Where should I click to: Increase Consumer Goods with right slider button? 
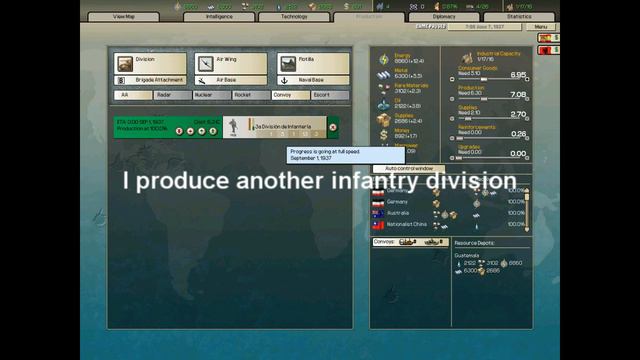tap(527, 79)
